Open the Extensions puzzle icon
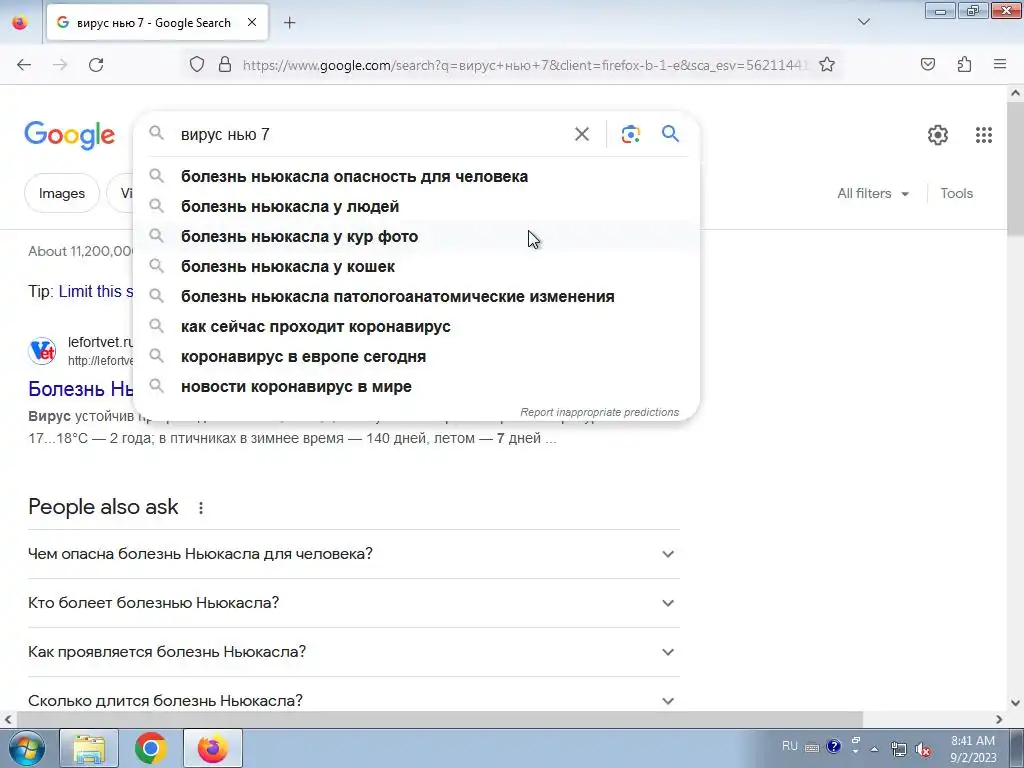1024x768 pixels. [x=964, y=64]
